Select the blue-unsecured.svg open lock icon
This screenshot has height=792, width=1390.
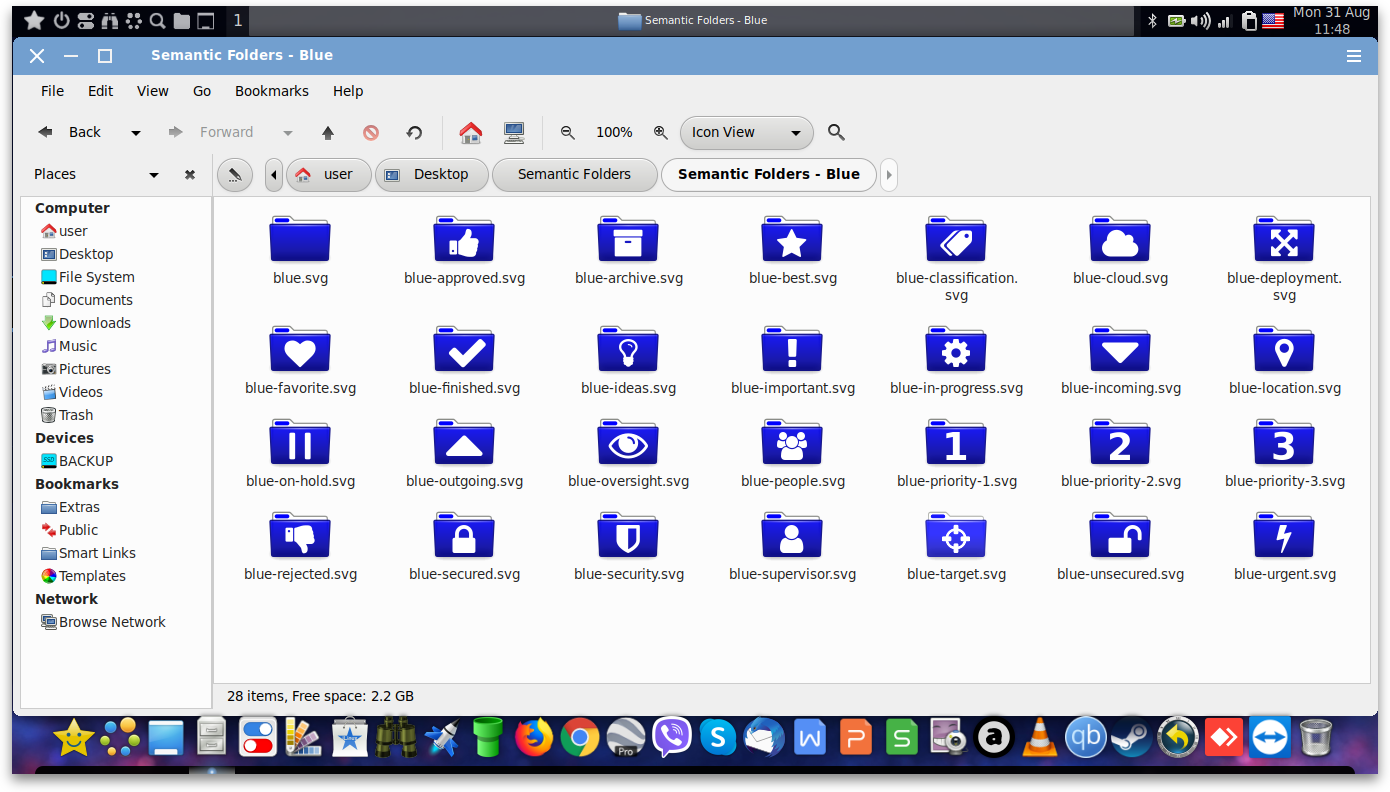1120,535
